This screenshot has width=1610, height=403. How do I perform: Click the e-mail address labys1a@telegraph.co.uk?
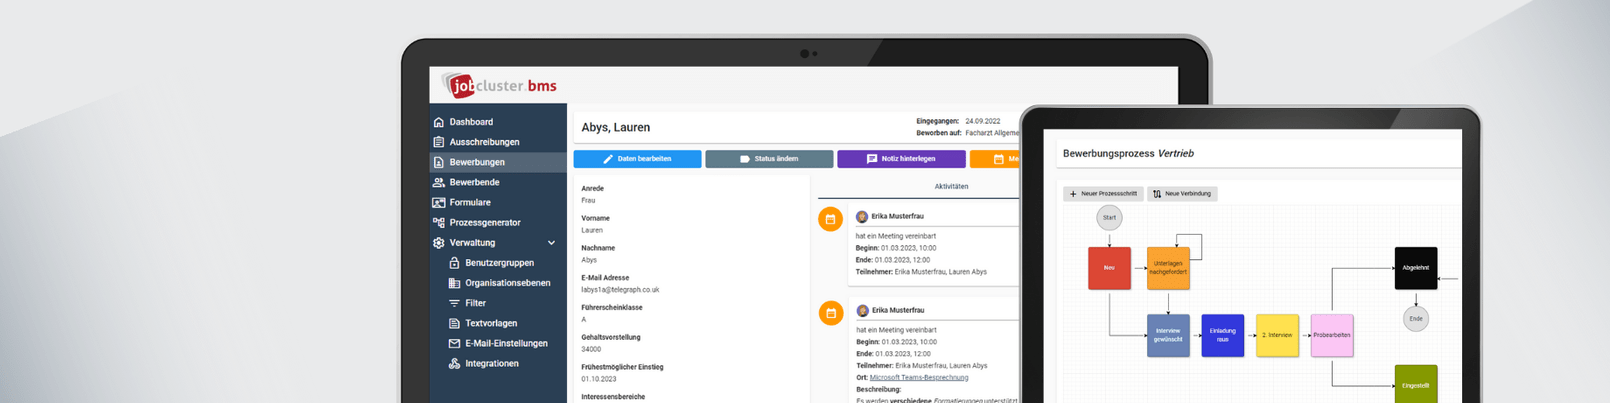pyautogui.click(x=620, y=290)
